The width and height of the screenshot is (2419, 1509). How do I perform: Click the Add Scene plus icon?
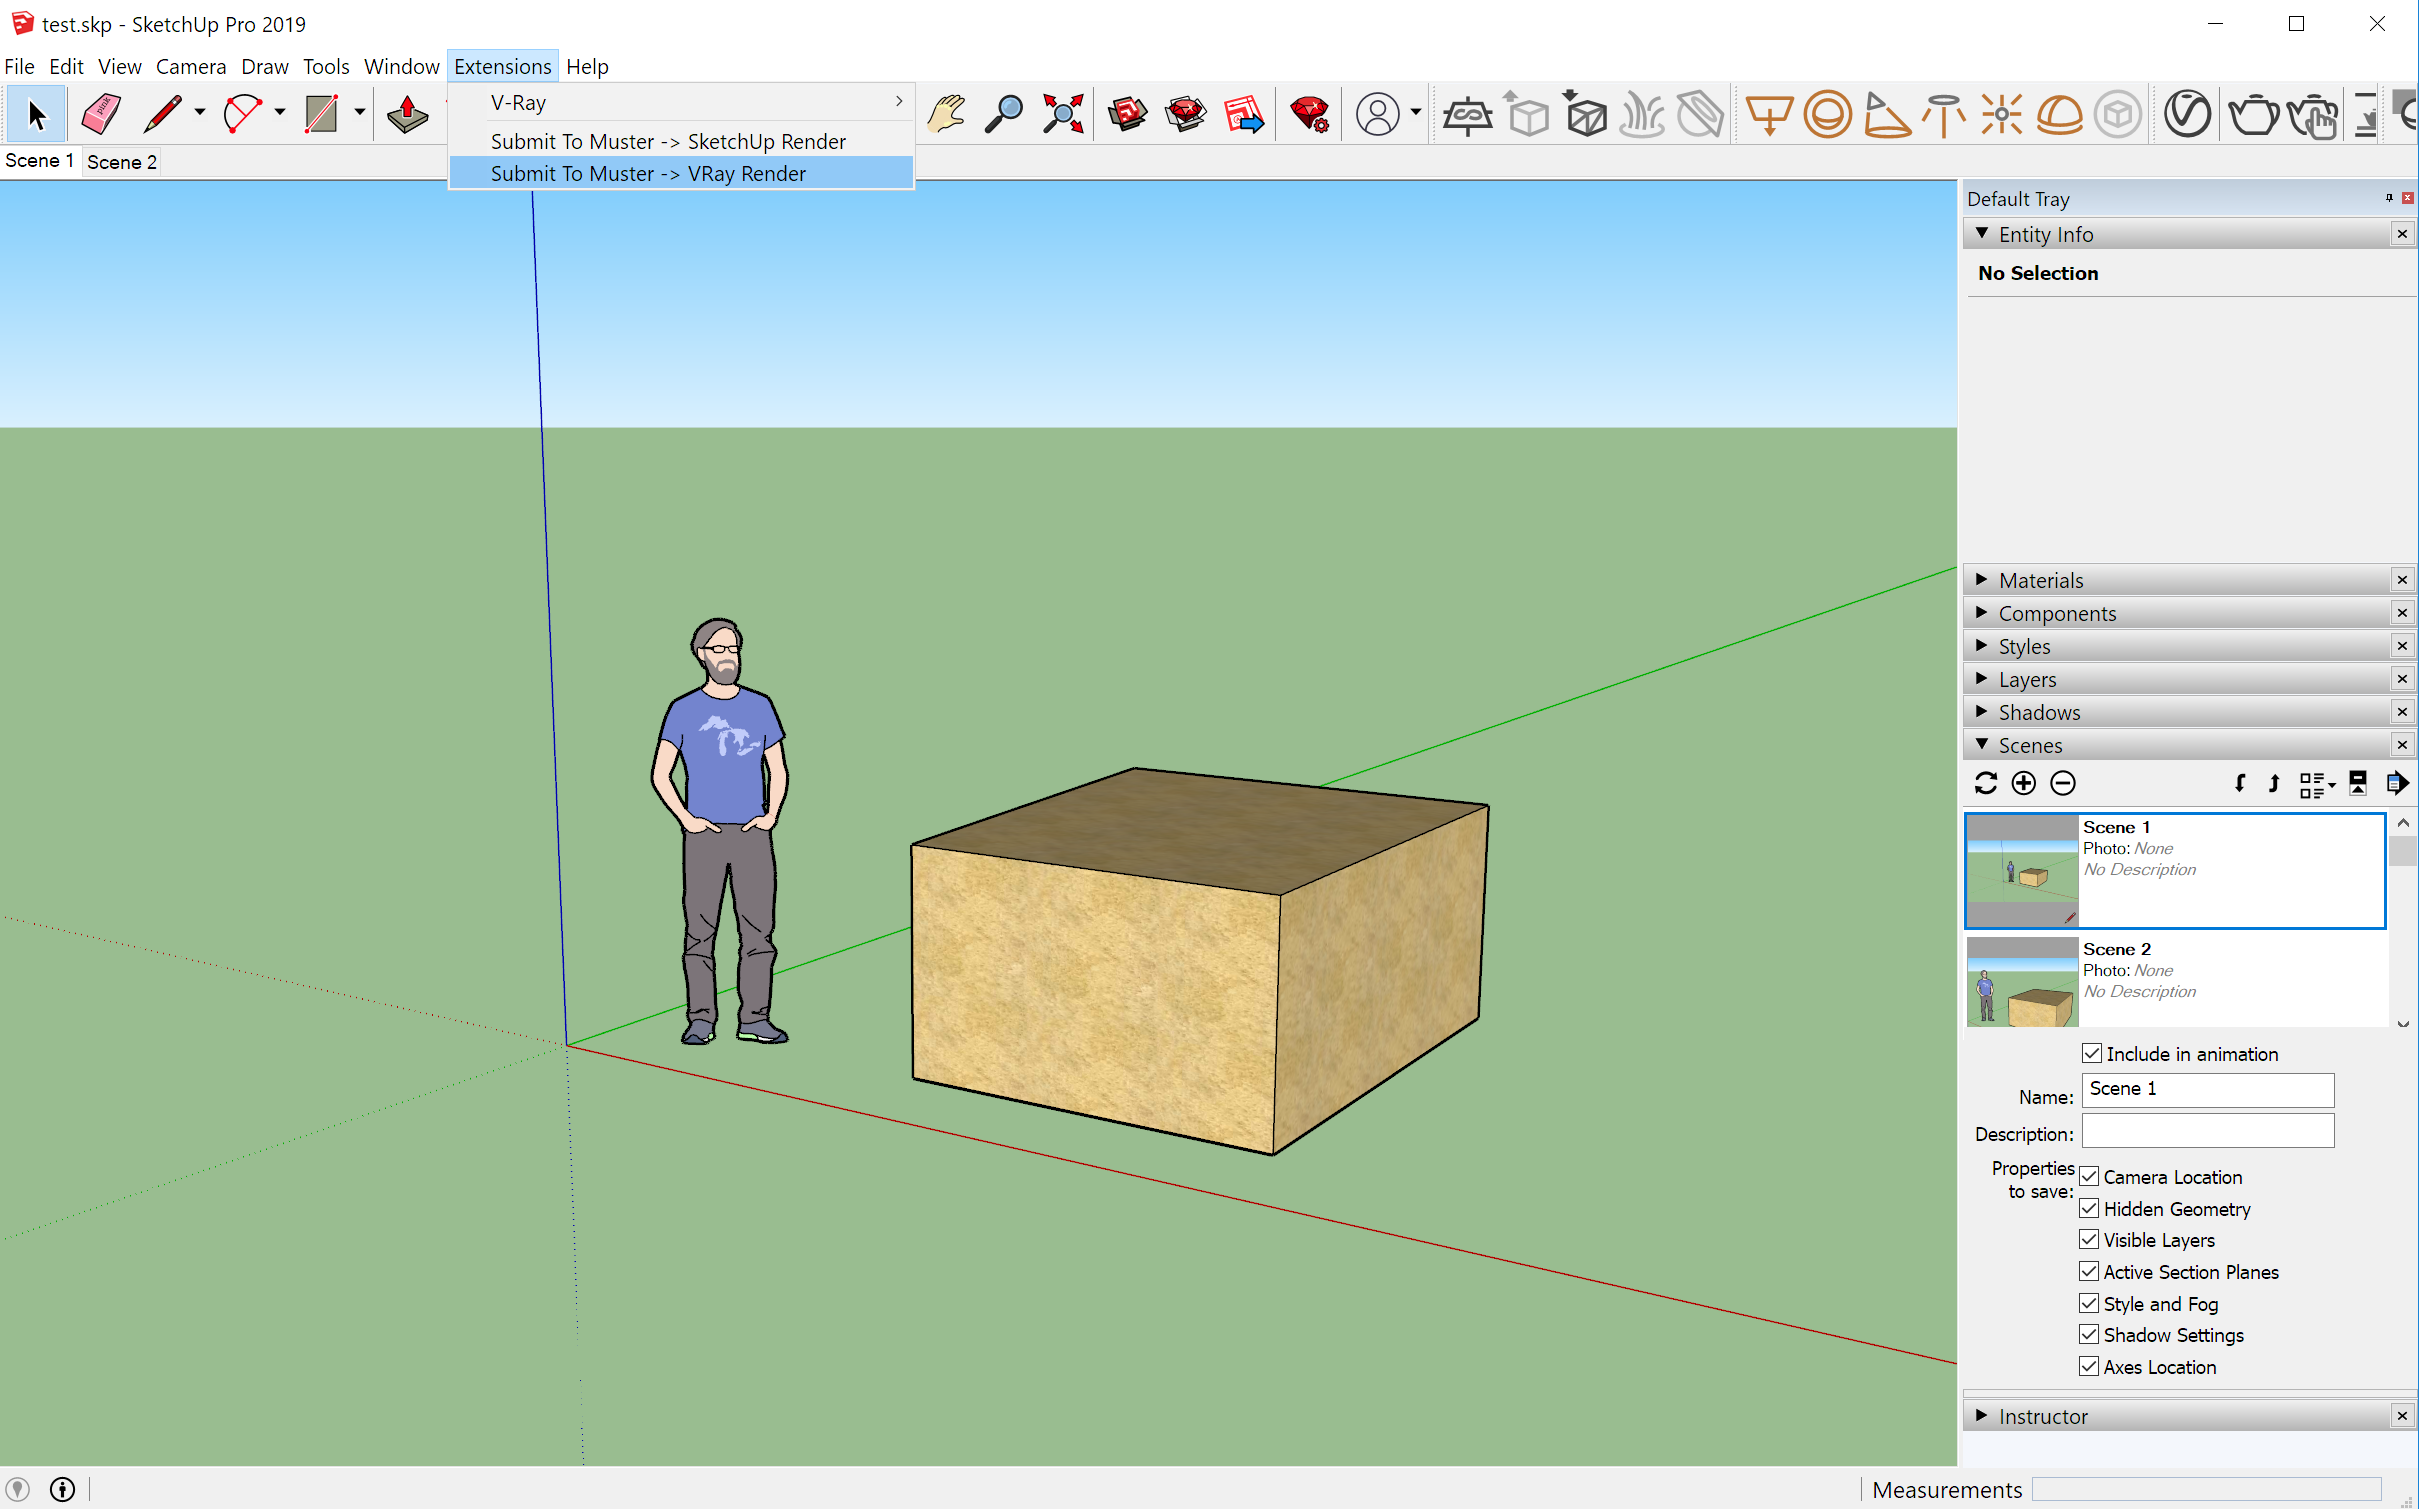click(x=2023, y=783)
